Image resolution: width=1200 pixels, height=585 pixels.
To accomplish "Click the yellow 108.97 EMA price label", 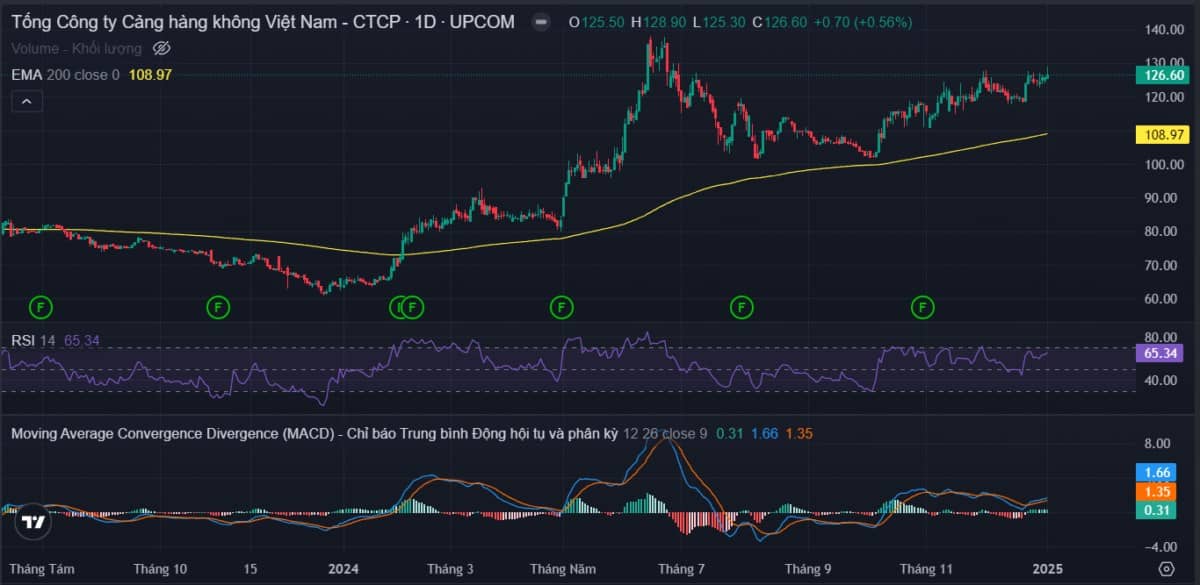I will (1162, 133).
